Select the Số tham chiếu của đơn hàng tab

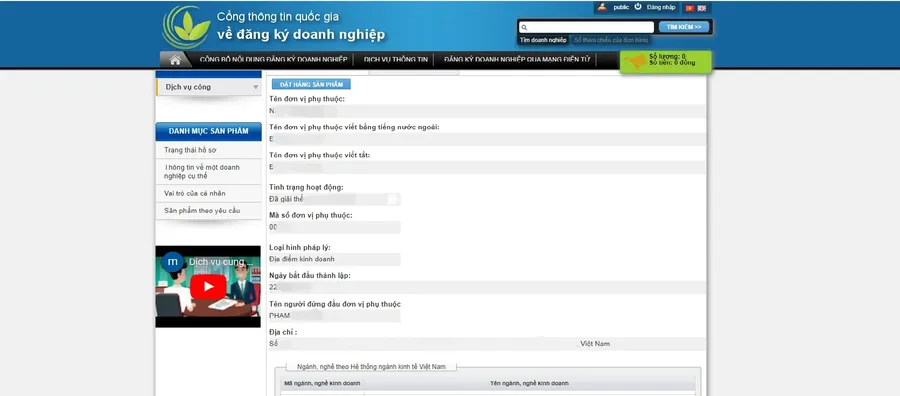611,40
